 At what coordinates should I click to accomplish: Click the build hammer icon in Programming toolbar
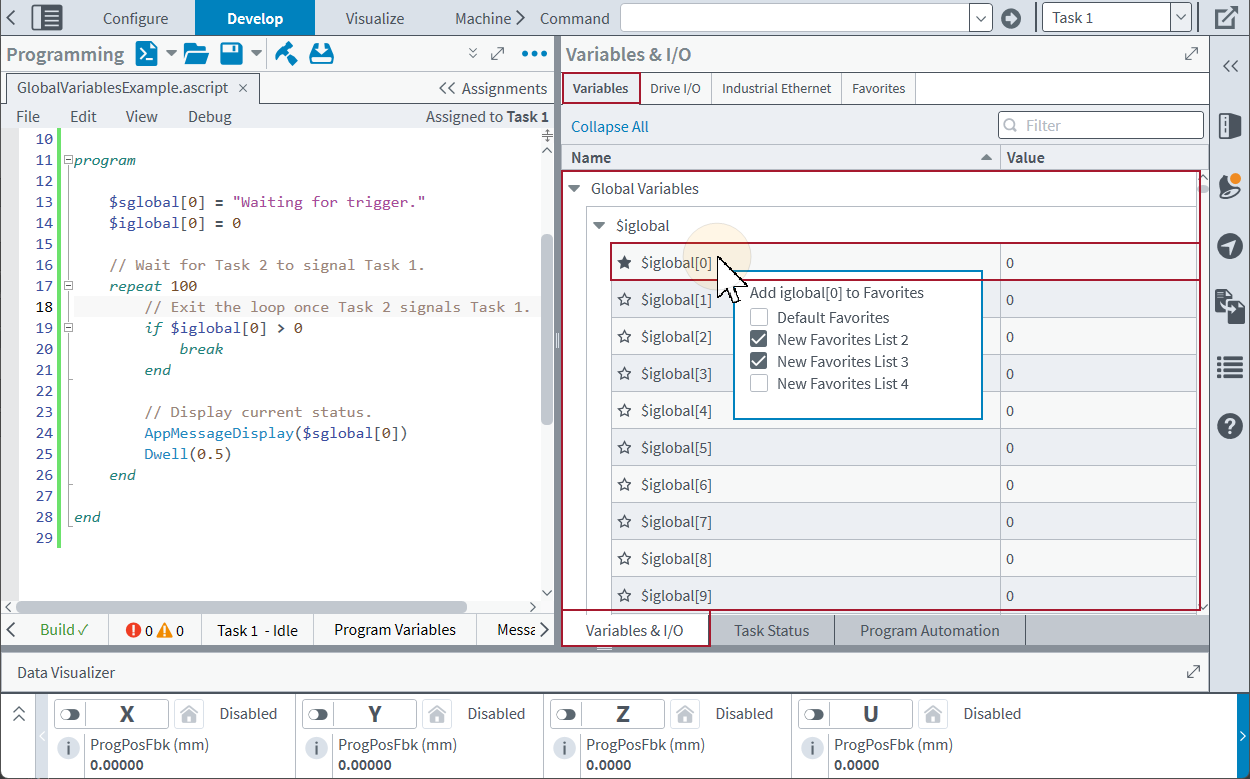(x=286, y=54)
